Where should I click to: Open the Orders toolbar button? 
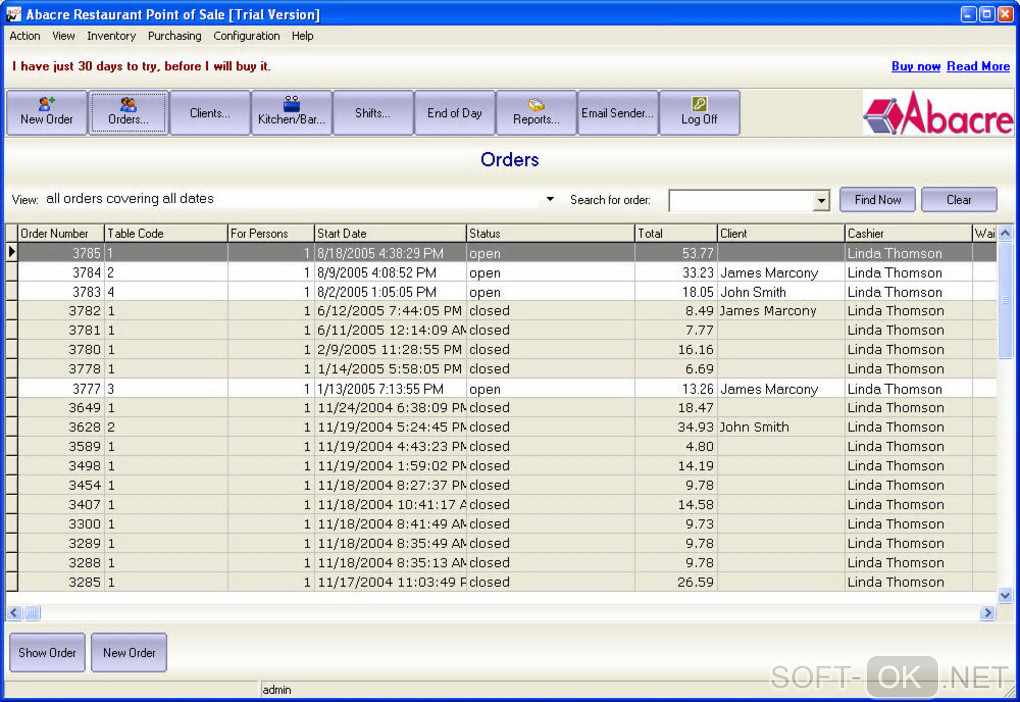[128, 113]
